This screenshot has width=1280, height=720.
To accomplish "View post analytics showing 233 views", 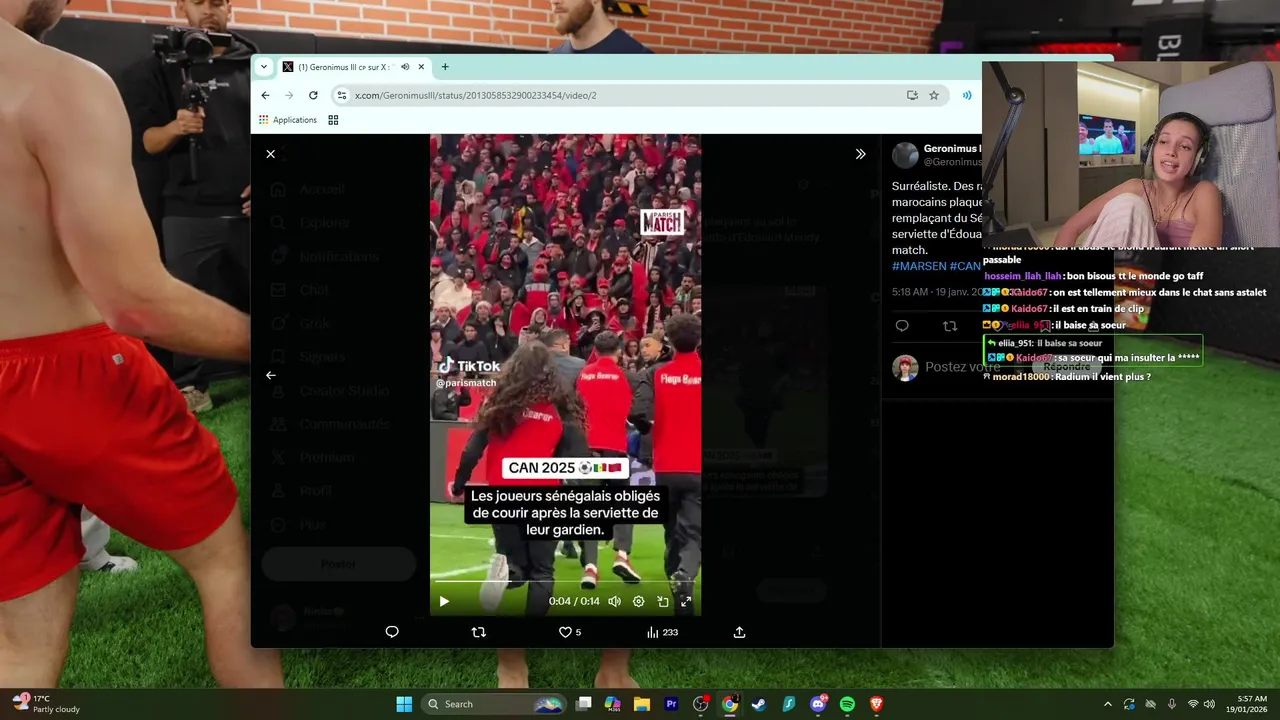I will (x=662, y=632).
